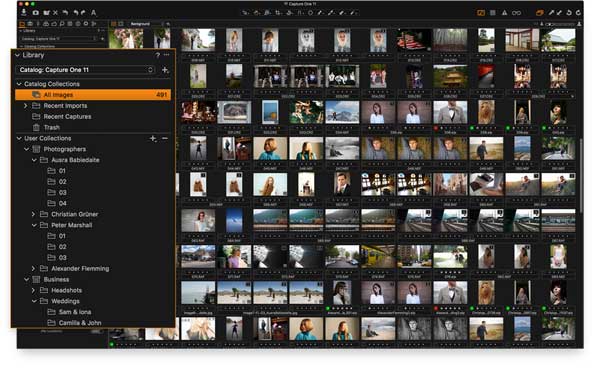Collapse the Library panel chevron
The width and height of the screenshot is (600, 372).
click(17, 55)
